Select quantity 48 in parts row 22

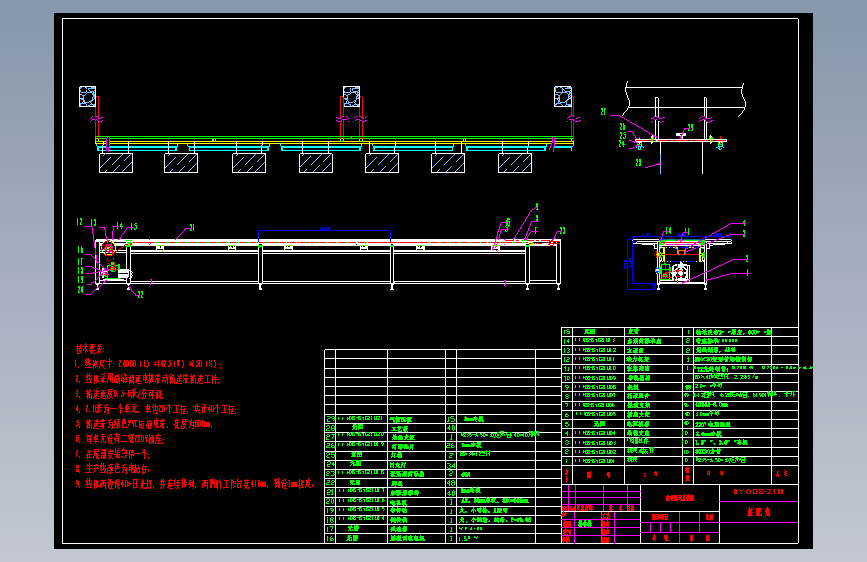tap(451, 483)
